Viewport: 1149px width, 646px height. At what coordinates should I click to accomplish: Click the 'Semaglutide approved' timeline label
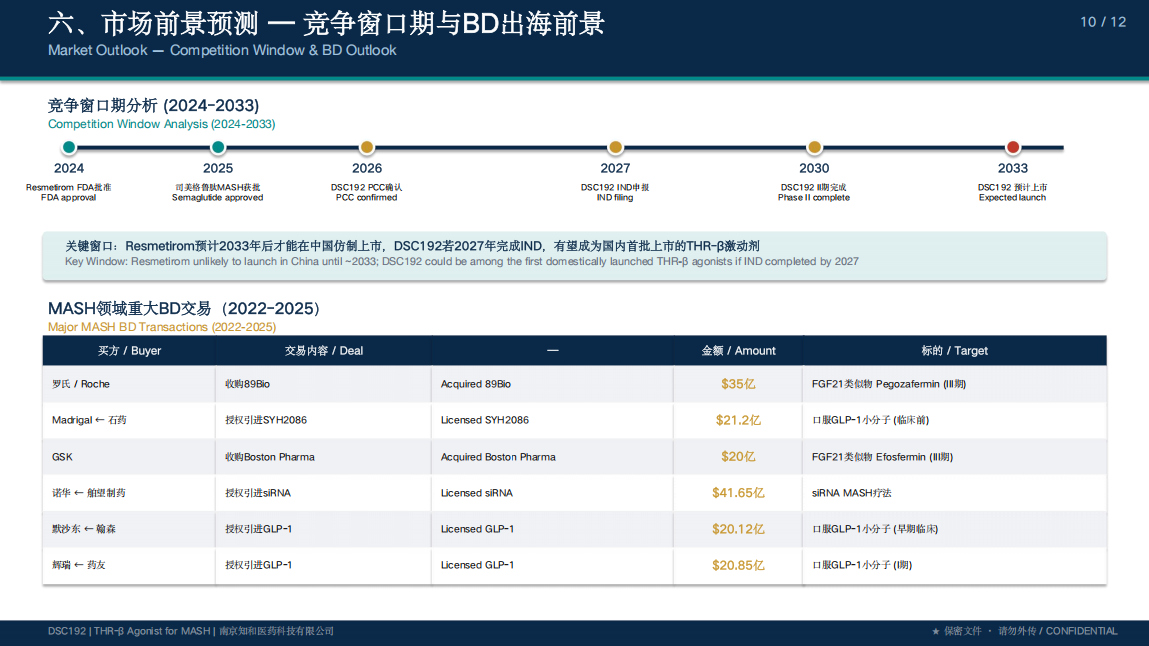pos(218,198)
